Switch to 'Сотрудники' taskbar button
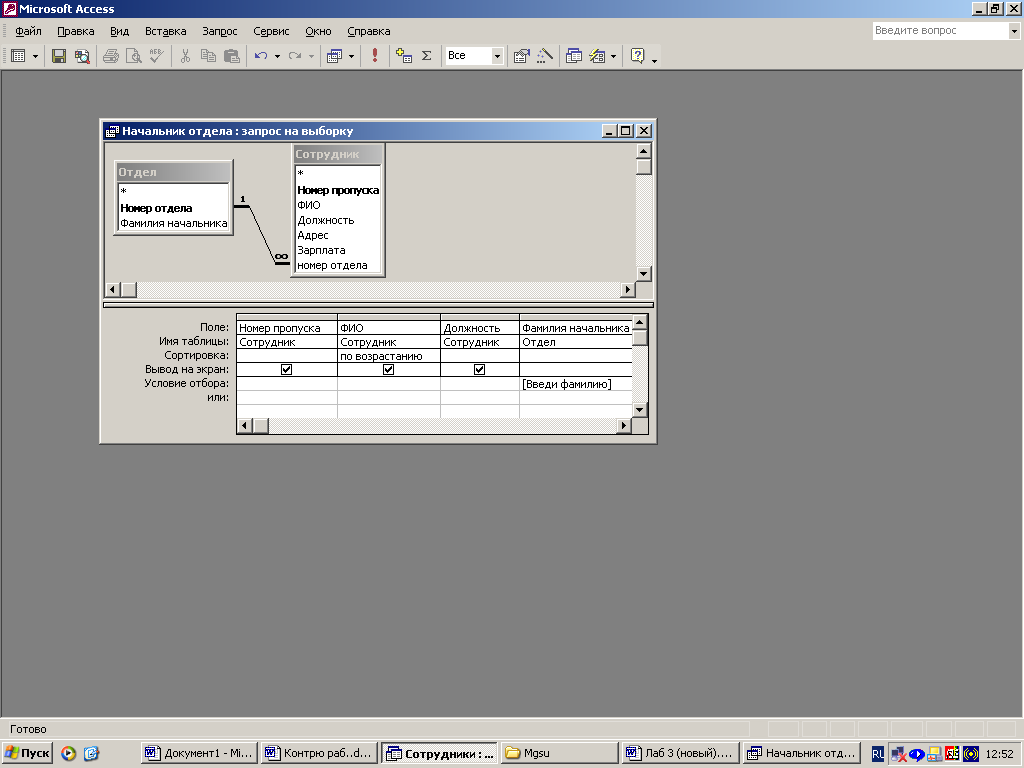Screen dimensions: 1024x768 (x=440, y=753)
